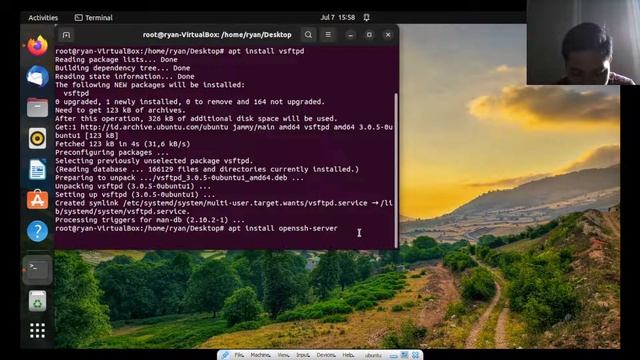
Task: Exit fullscreen via mini toolbar icon
Action: 404,355
